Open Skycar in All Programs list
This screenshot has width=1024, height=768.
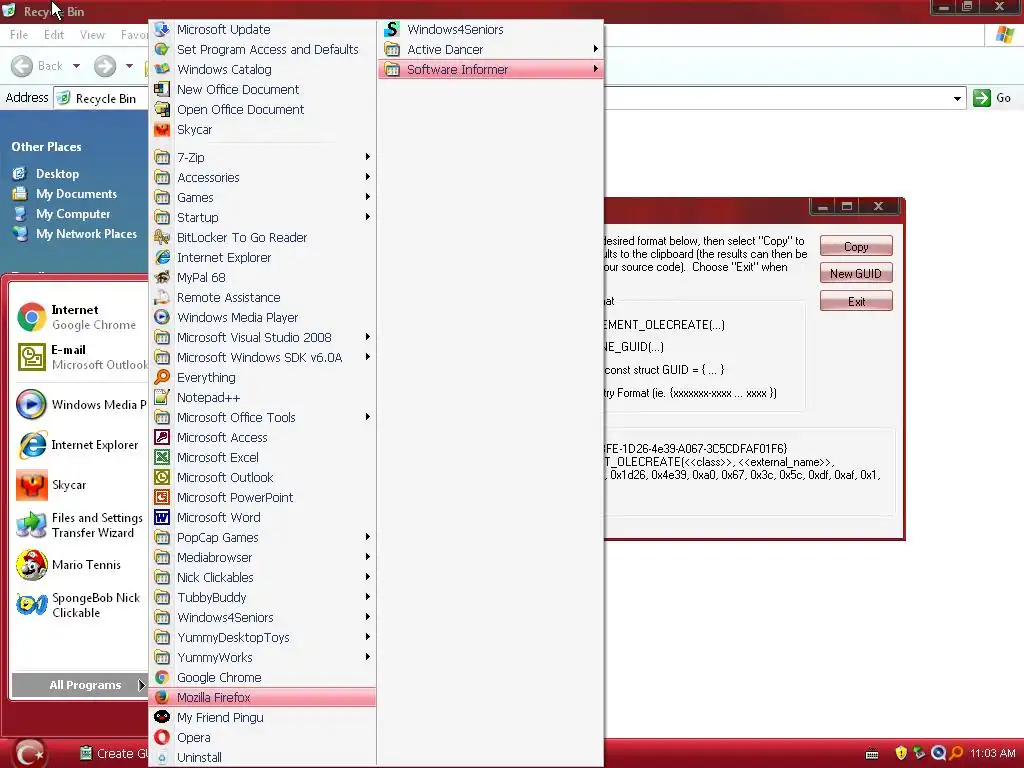coord(261,129)
